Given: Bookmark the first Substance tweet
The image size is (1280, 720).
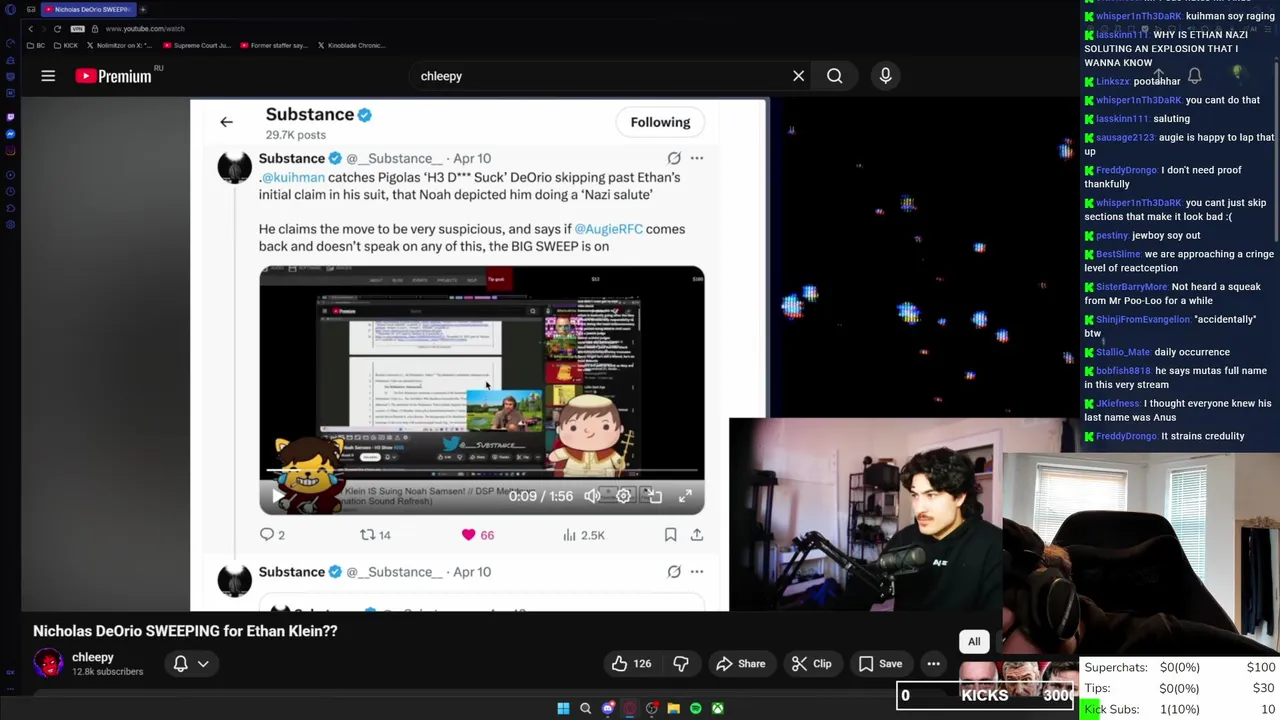Looking at the screenshot, I should coord(670,535).
